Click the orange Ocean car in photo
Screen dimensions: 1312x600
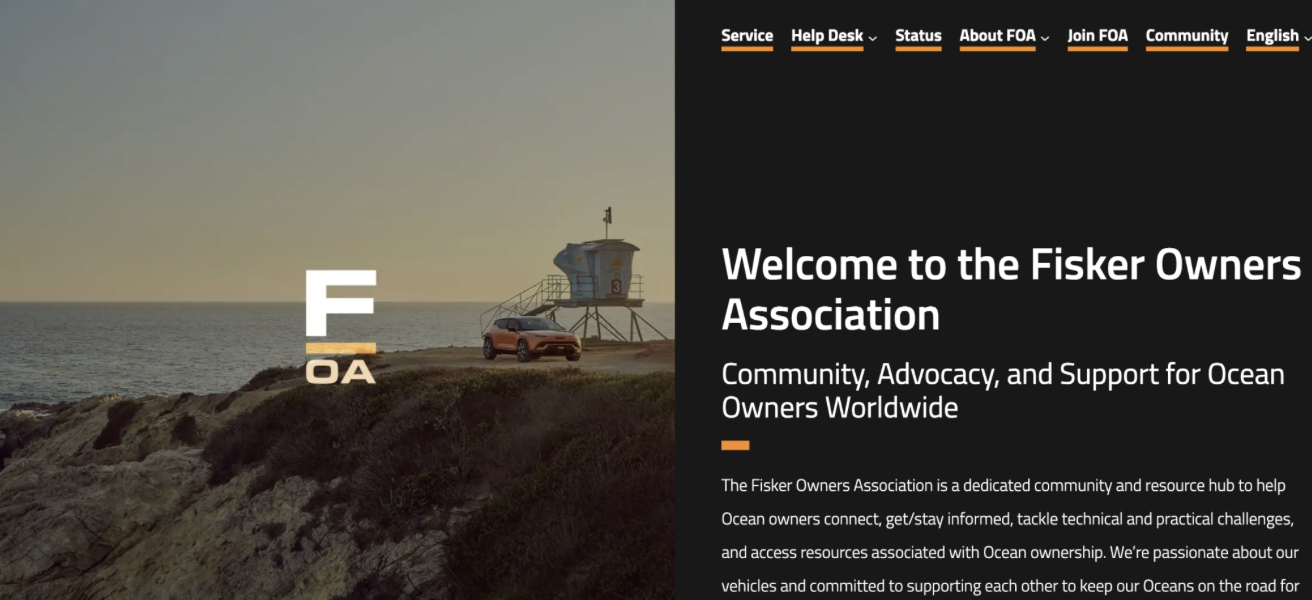(532, 338)
